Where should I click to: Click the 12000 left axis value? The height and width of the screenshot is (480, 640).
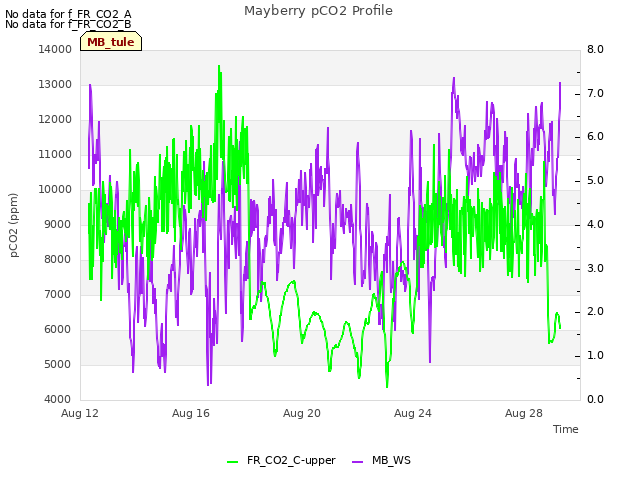click(55, 120)
